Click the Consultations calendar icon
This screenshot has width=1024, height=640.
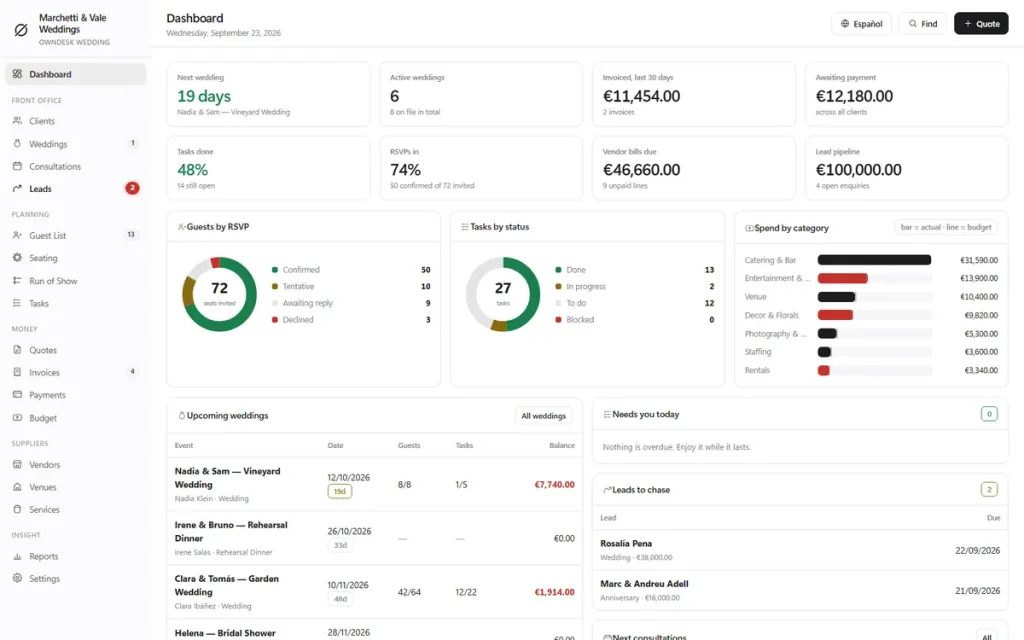17,166
